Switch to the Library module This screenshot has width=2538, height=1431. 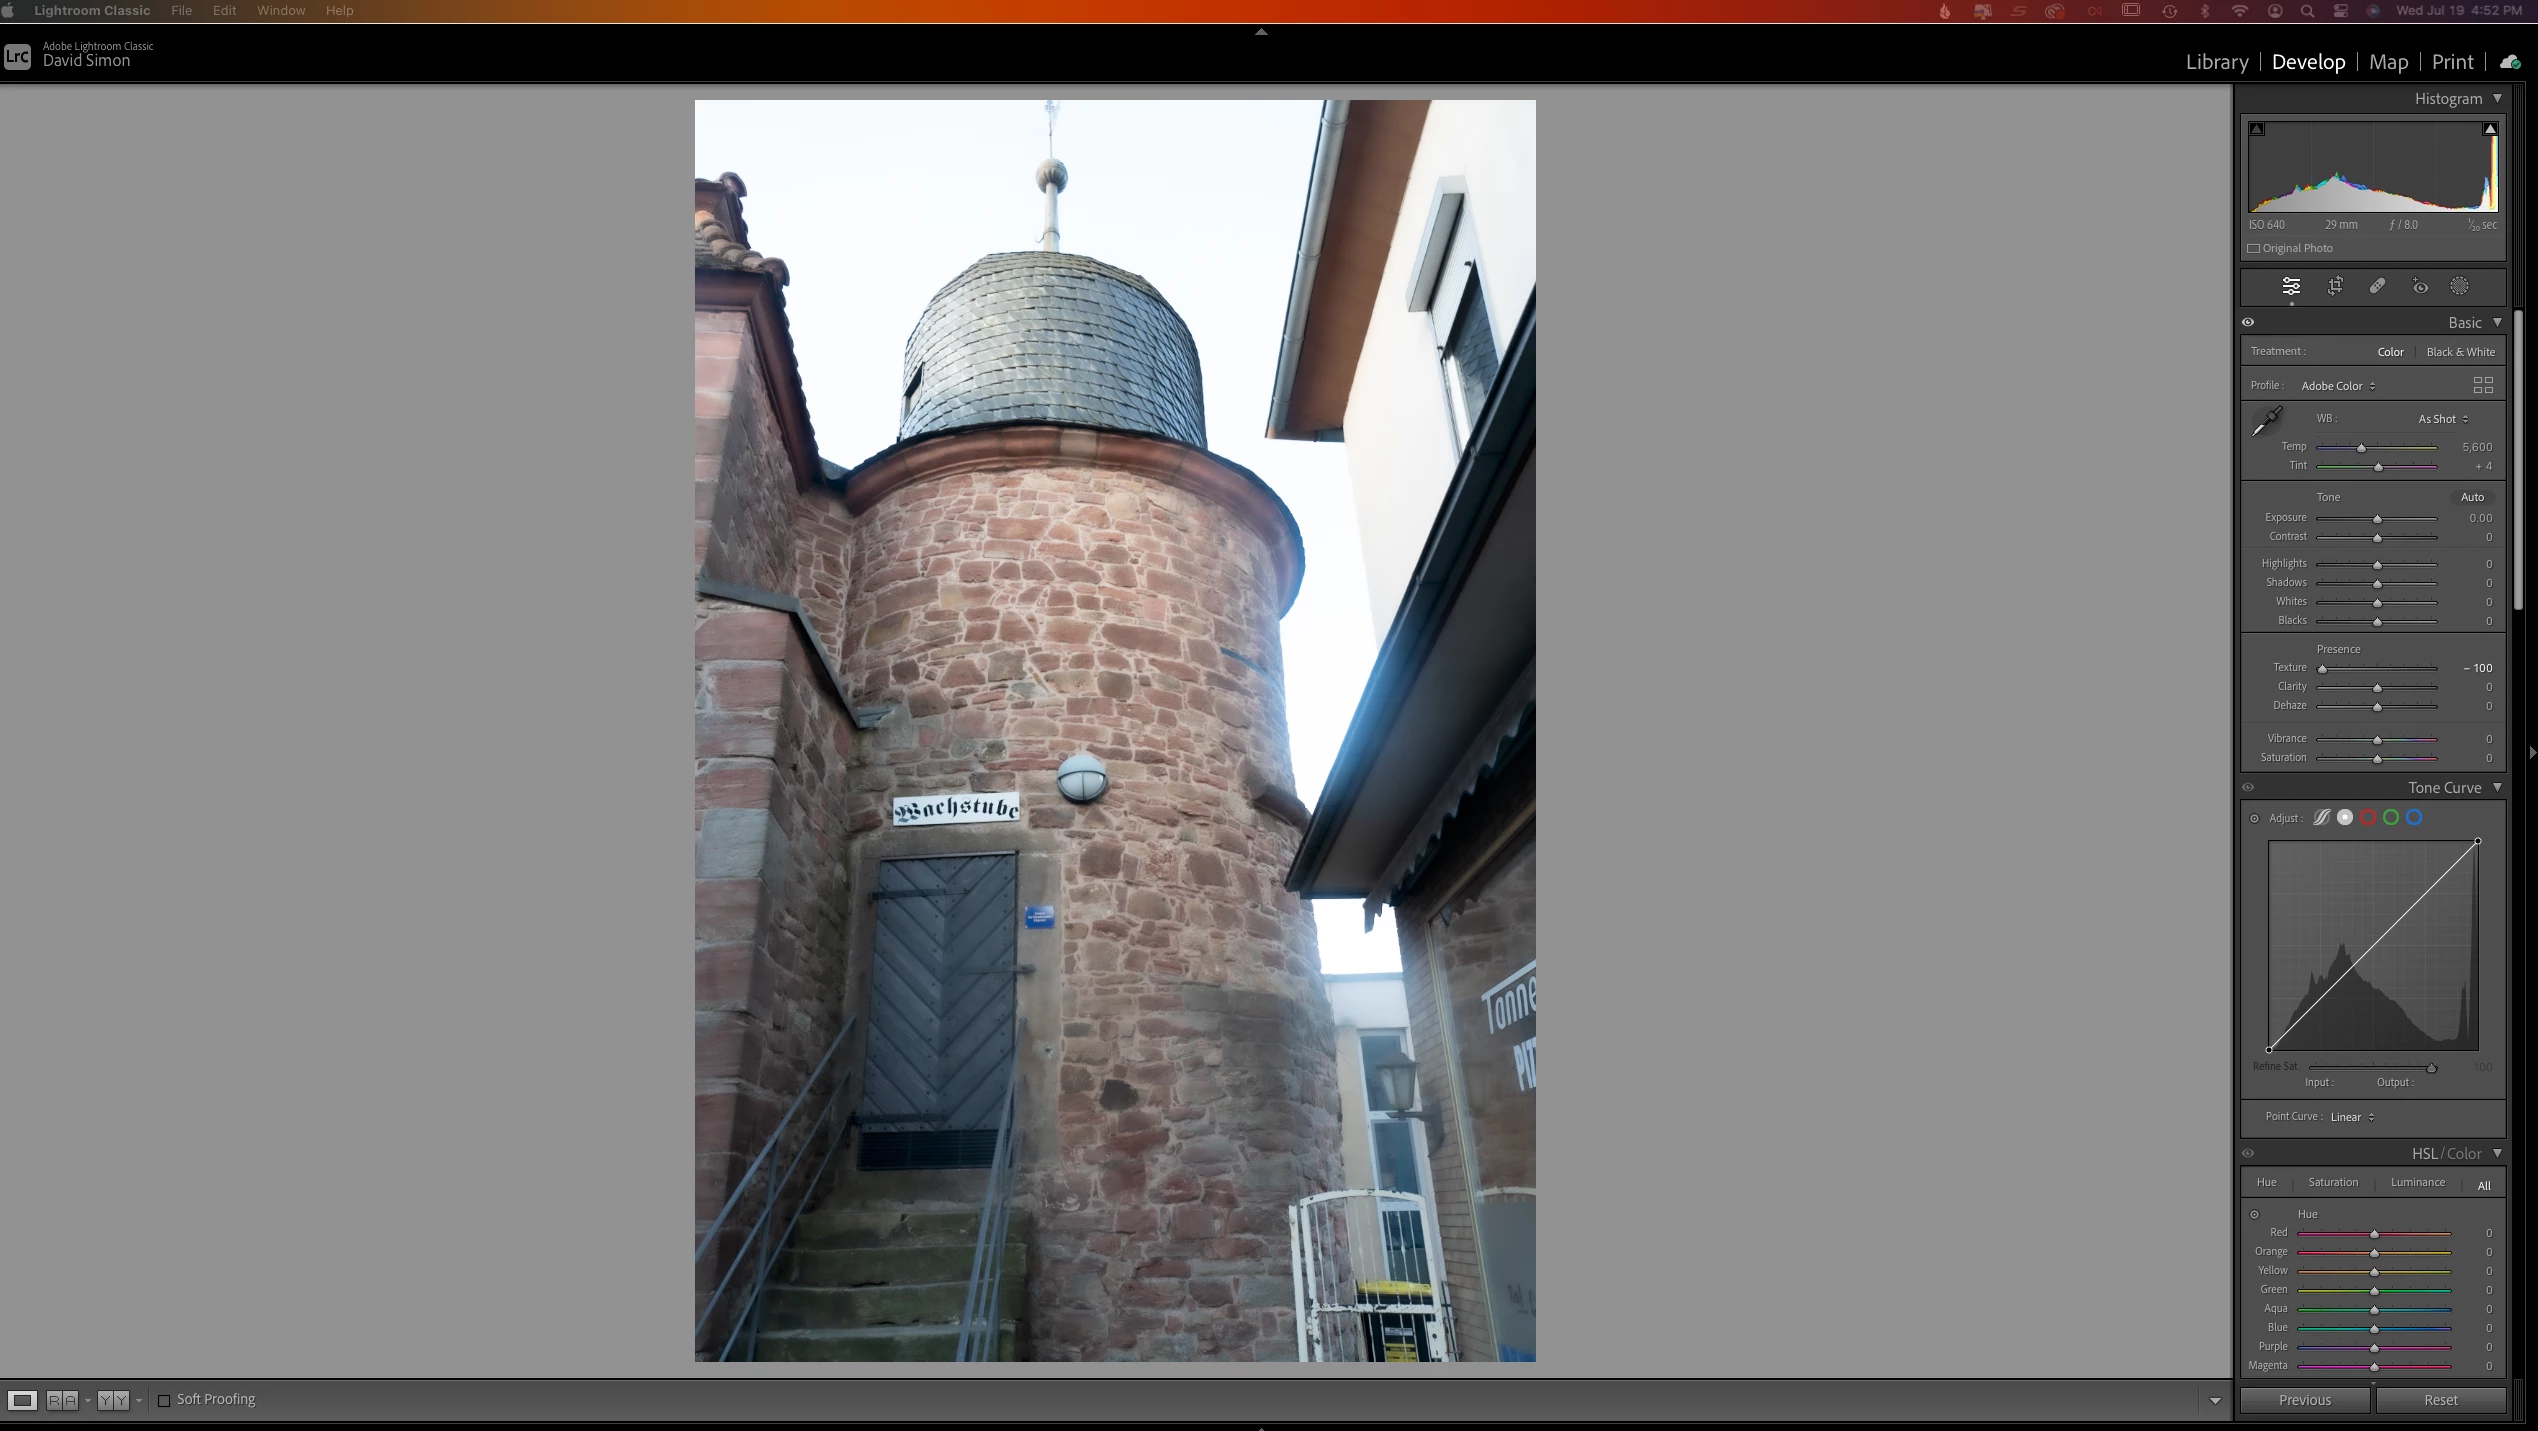[x=2216, y=62]
